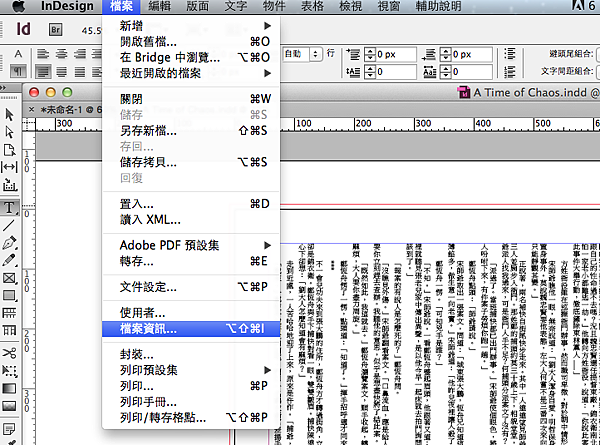600x445 pixels.
Task: Choose 在 Bridge 中瀏覽... menu item
Action: pos(191,57)
